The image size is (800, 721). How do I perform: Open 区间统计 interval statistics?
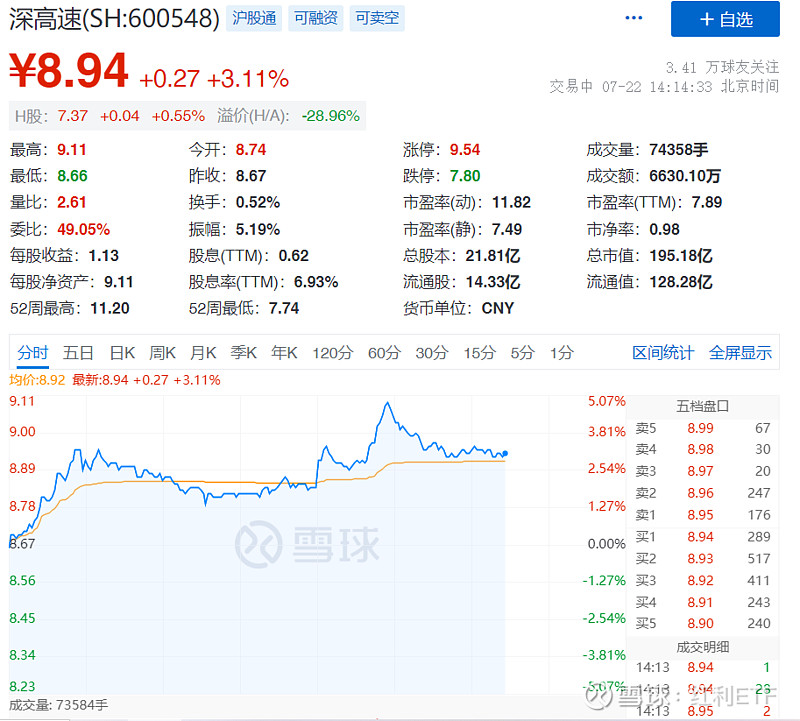(x=664, y=353)
